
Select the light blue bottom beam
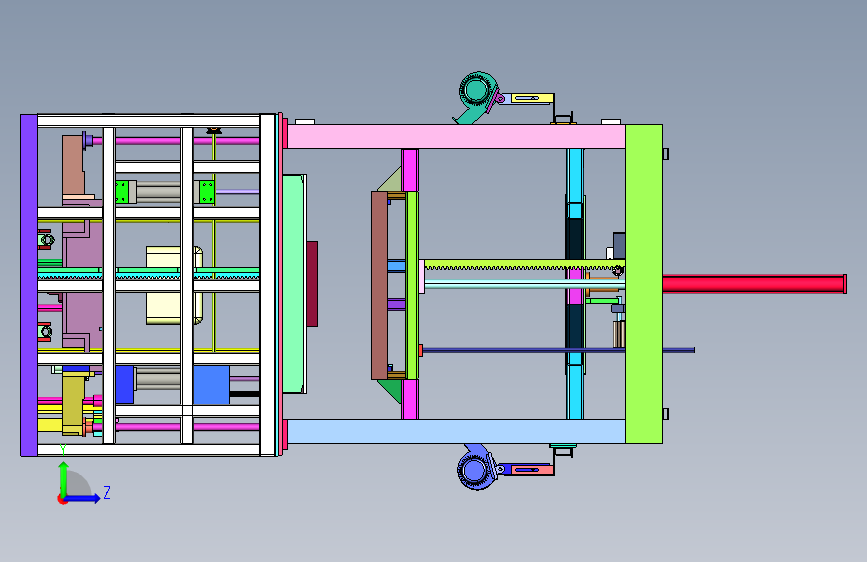point(456,431)
